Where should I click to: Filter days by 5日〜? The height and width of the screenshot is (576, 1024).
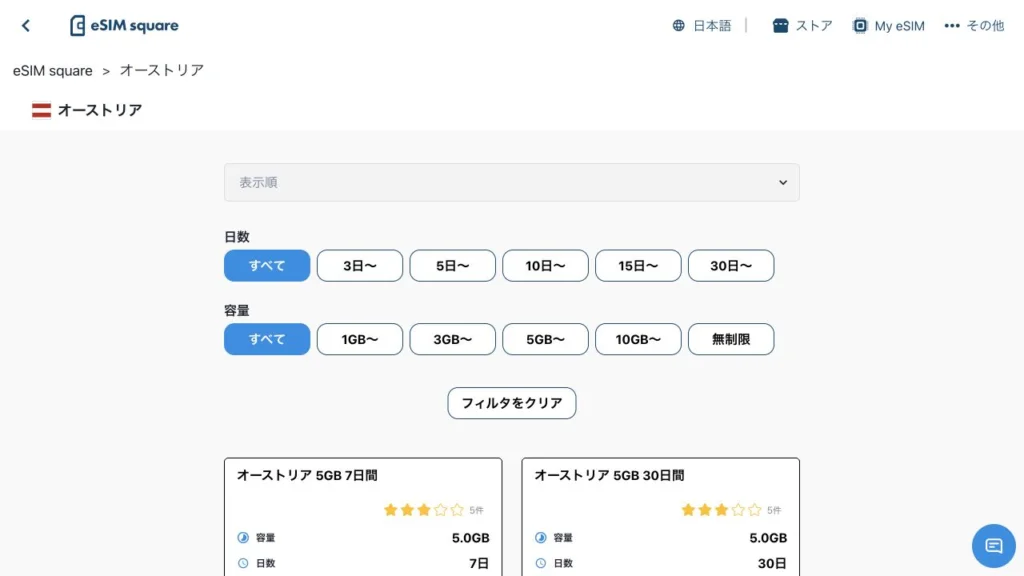tap(453, 266)
